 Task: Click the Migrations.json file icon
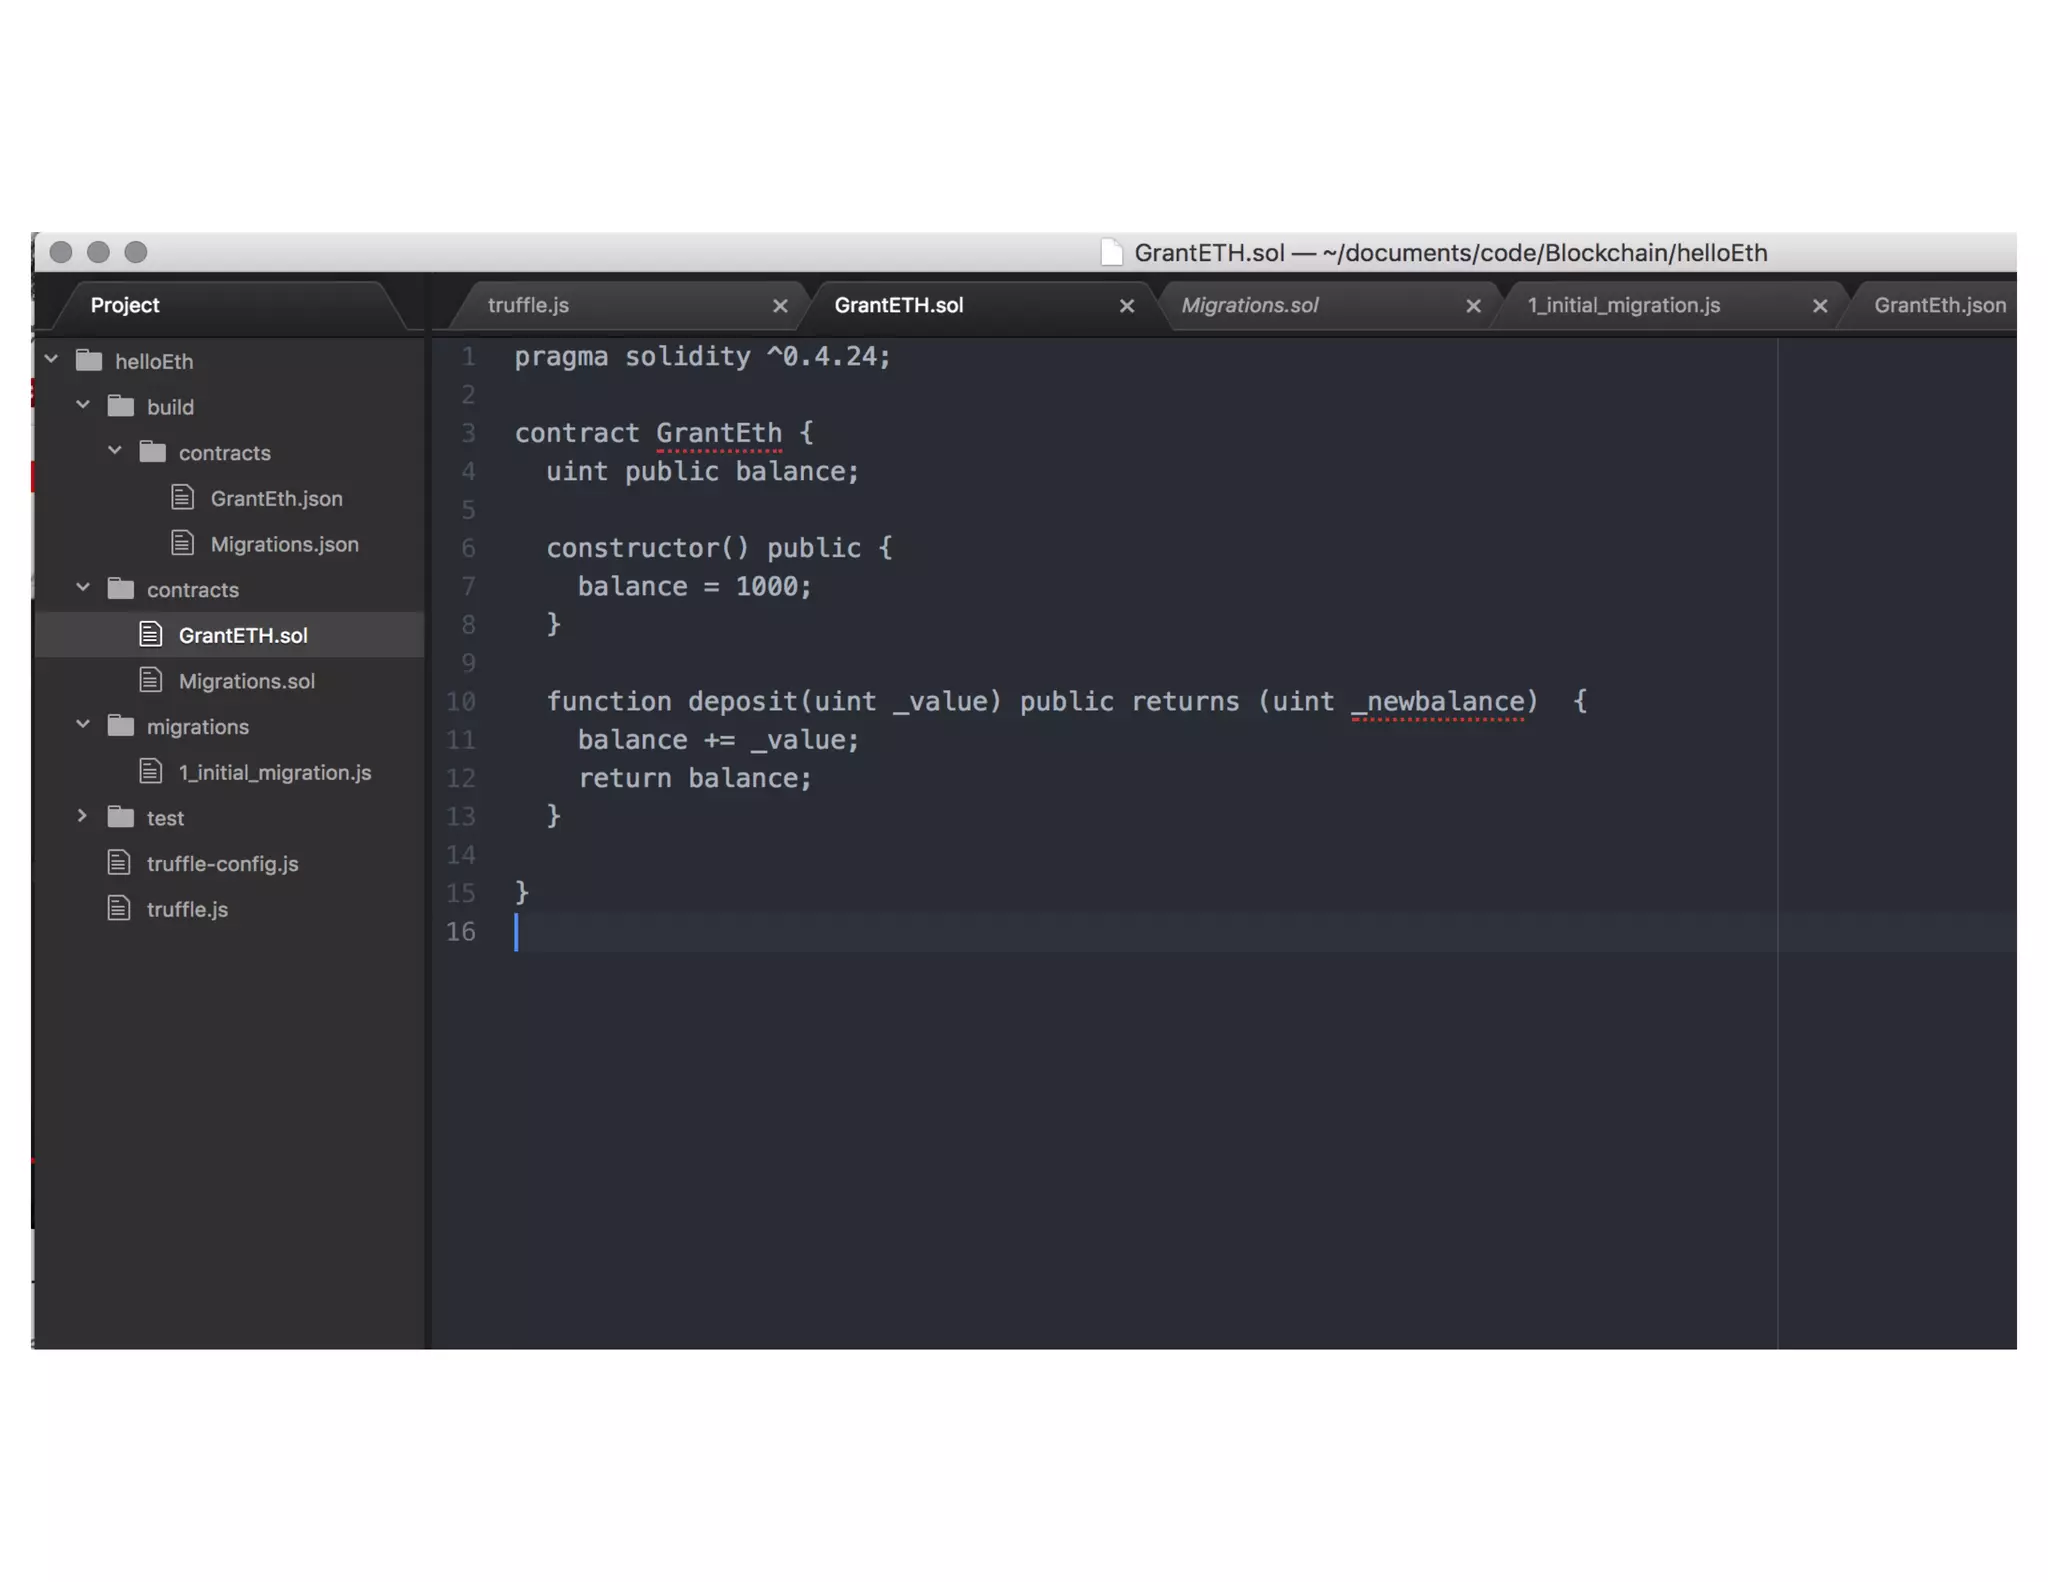(x=182, y=543)
